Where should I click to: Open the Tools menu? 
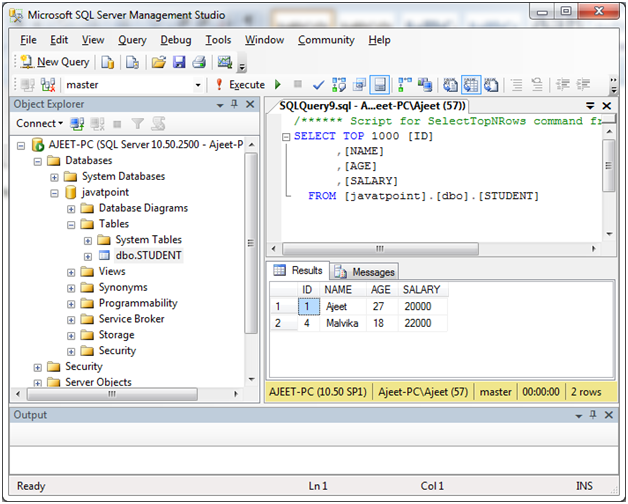click(218, 40)
